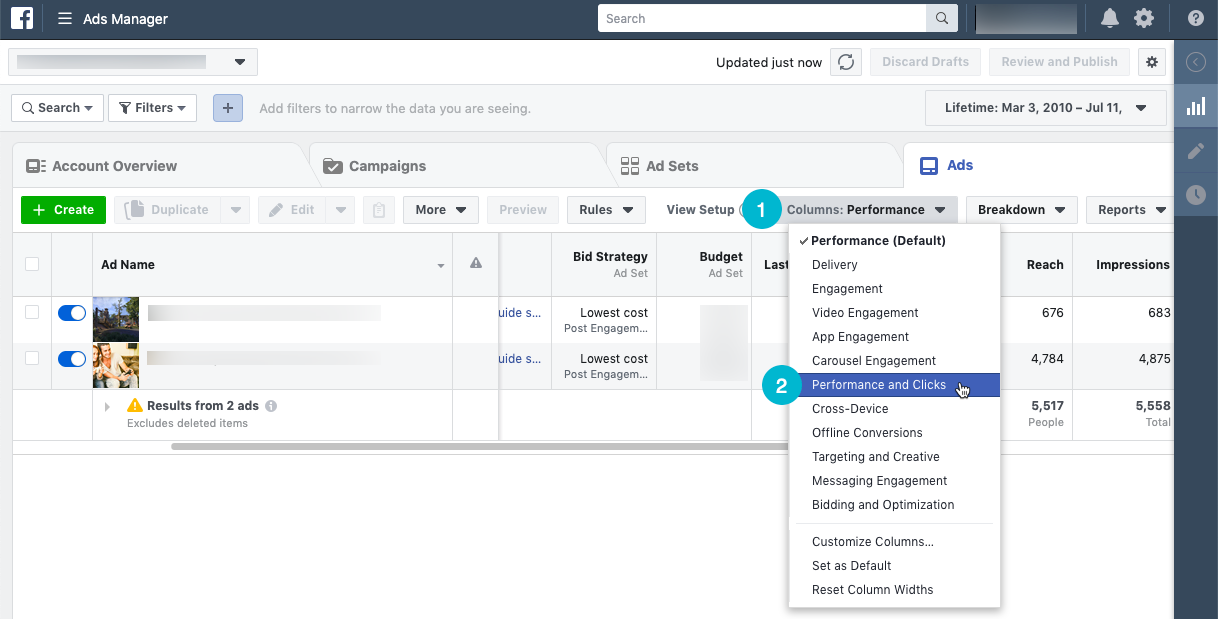Viewport: 1218px width, 619px height.
Task: Check the select-all checkbox in header
Action: (32, 265)
